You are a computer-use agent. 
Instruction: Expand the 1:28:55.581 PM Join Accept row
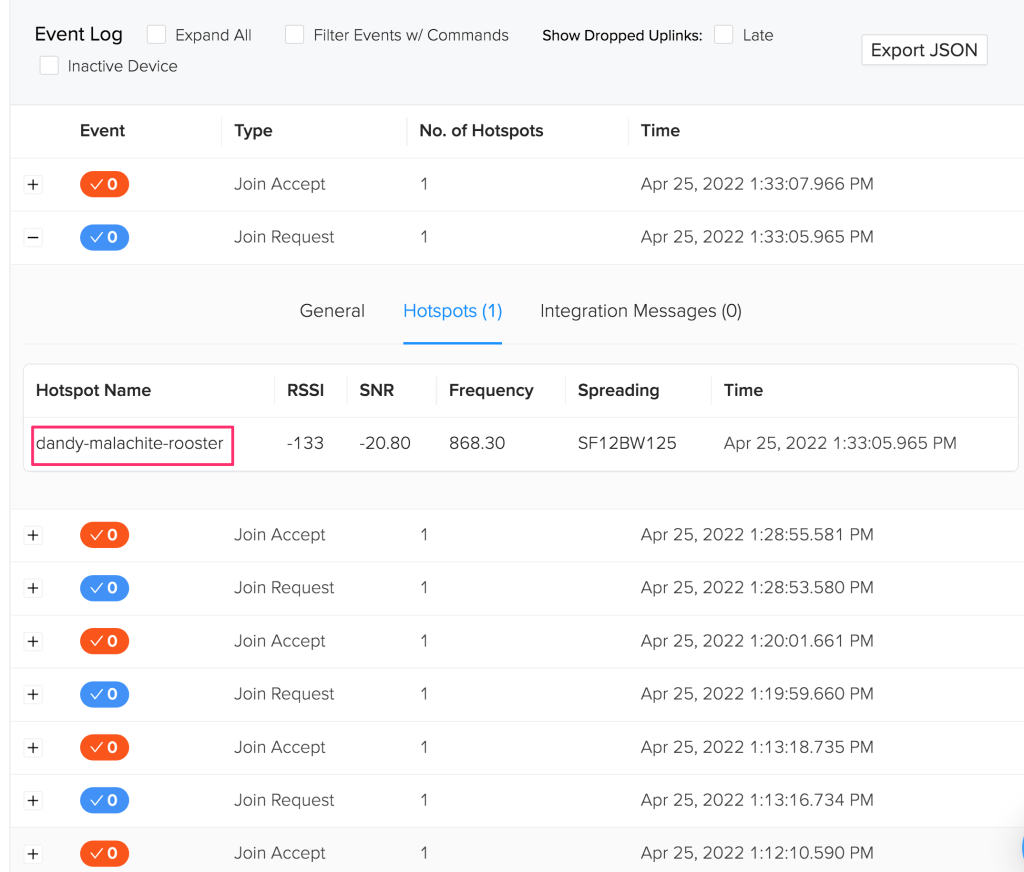(x=33, y=535)
